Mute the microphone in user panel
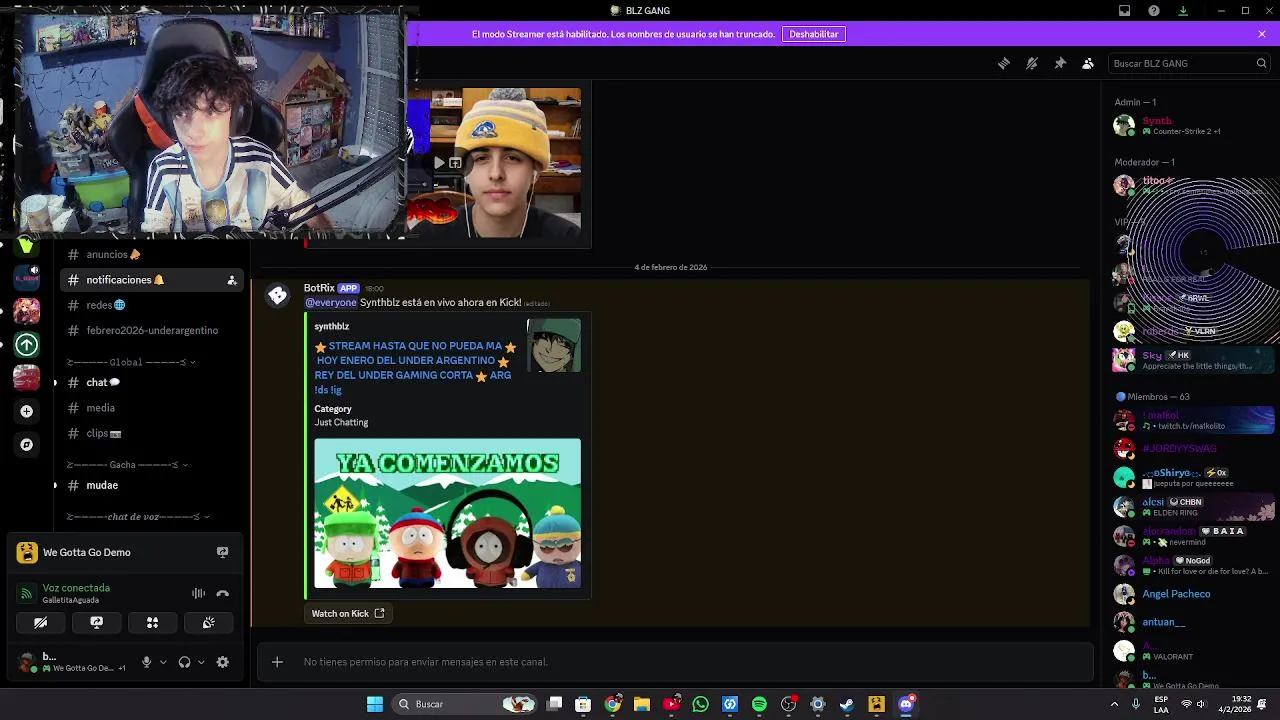This screenshot has height=720, width=1280. 146,662
